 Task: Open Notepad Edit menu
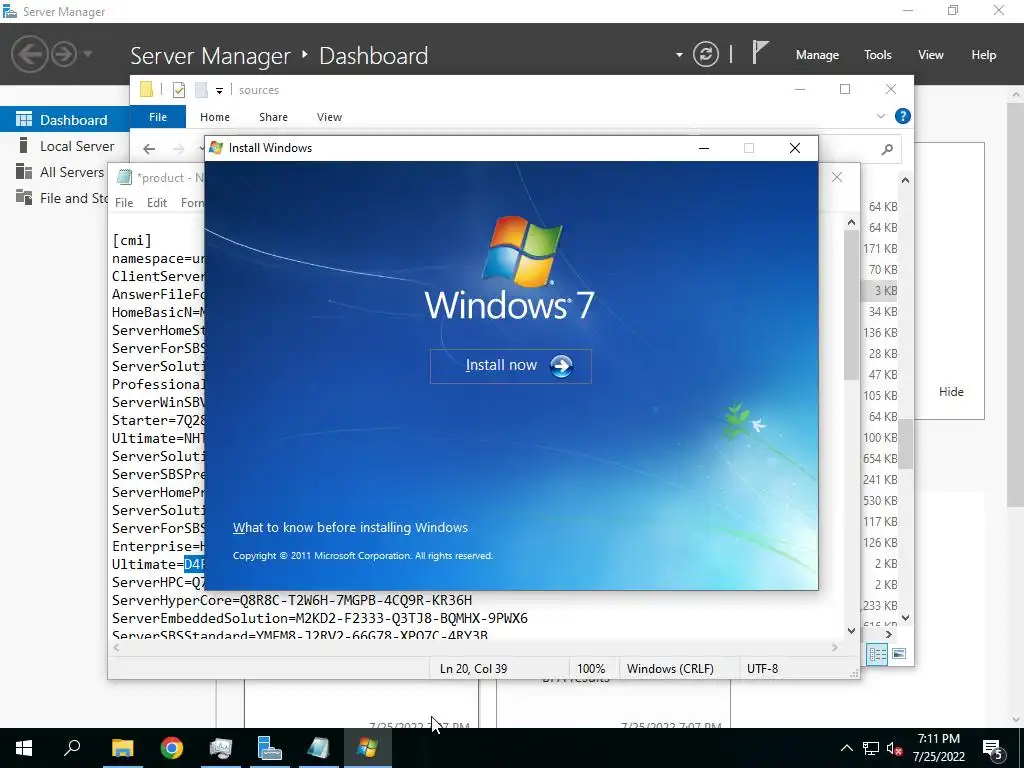pyautogui.click(x=157, y=203)
